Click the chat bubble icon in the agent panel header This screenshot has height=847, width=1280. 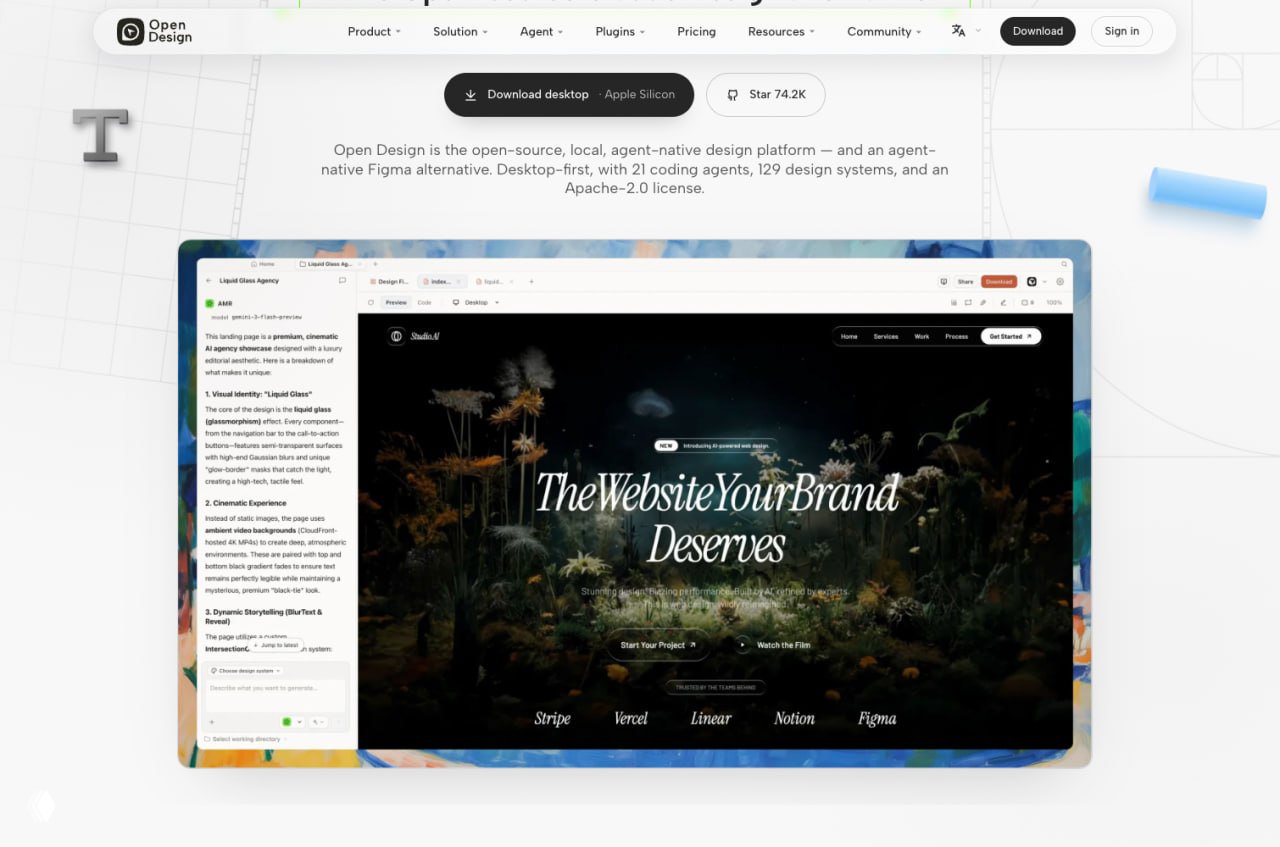(x=342, y=281)
